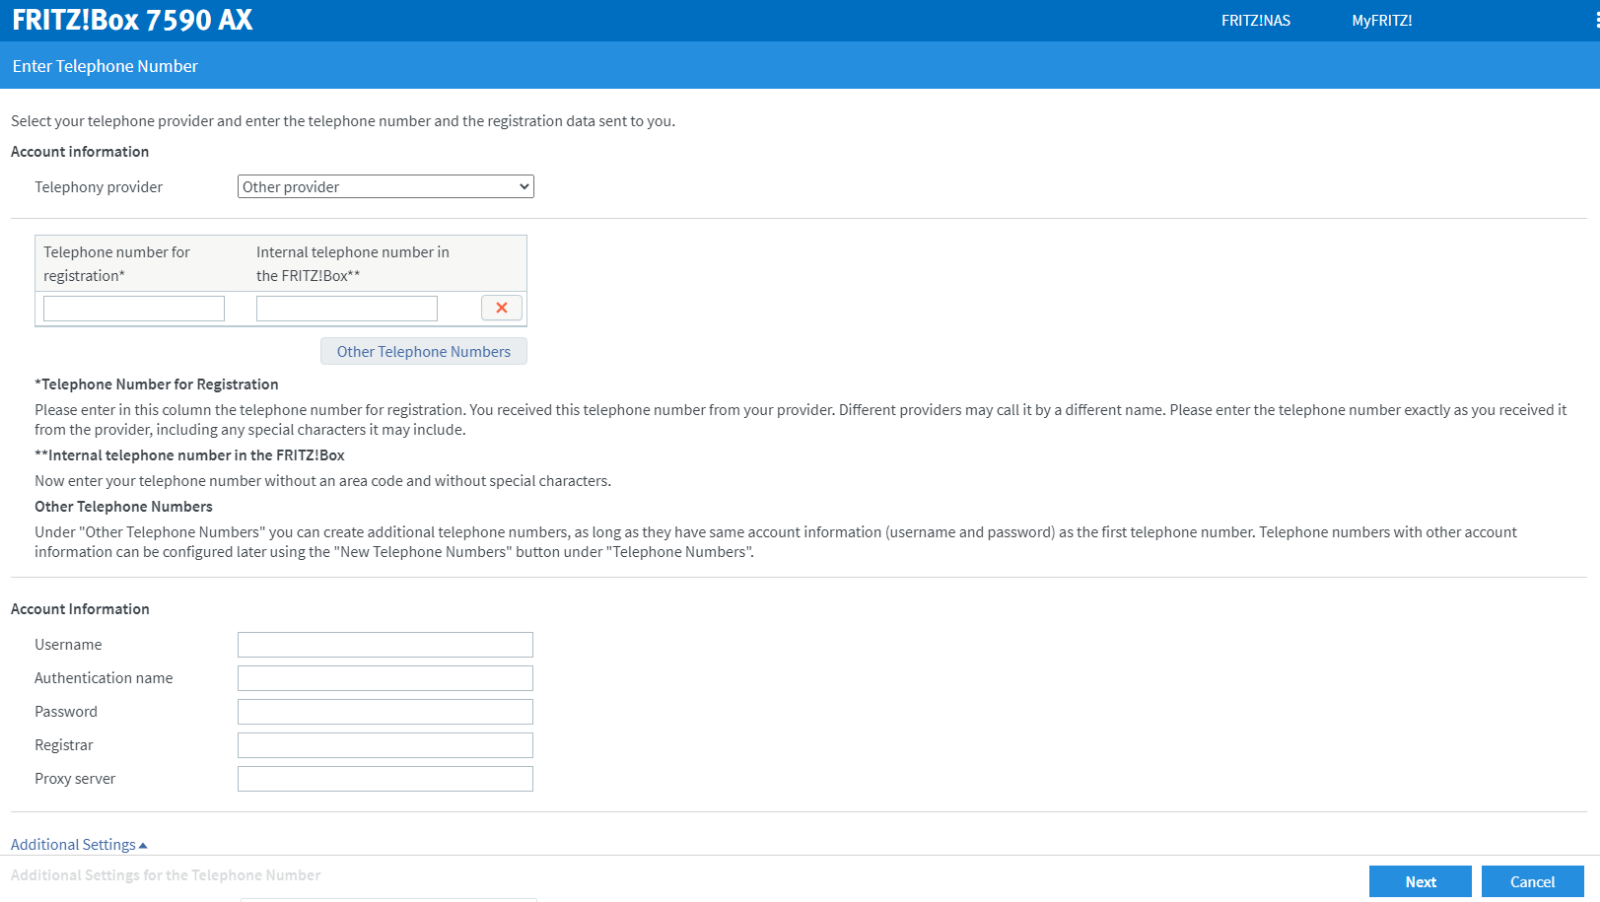
Task: Select the Proxy server input field
Action: tap(385, 779)
